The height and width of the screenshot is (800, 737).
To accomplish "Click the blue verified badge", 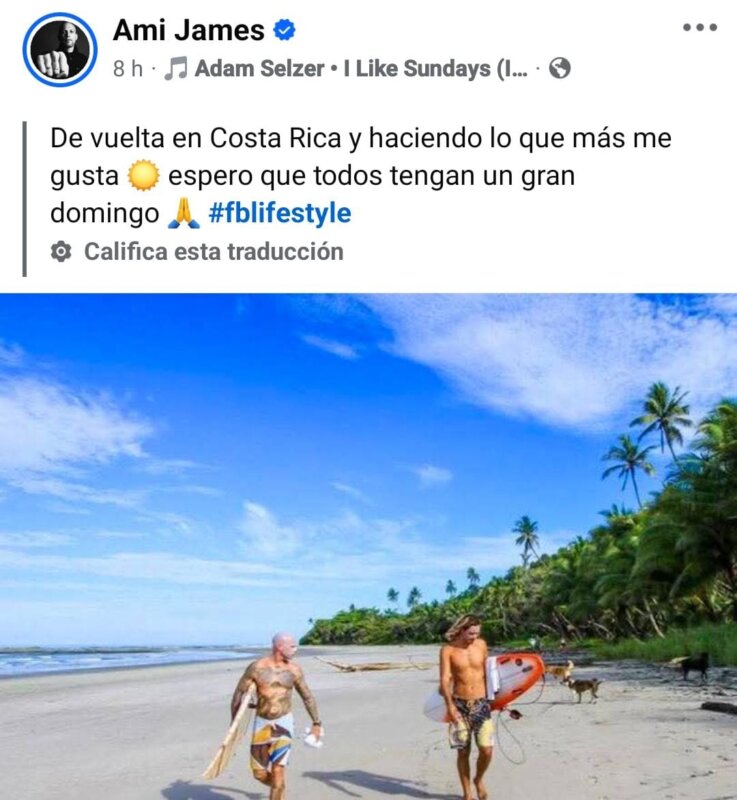I will point(284,30).
